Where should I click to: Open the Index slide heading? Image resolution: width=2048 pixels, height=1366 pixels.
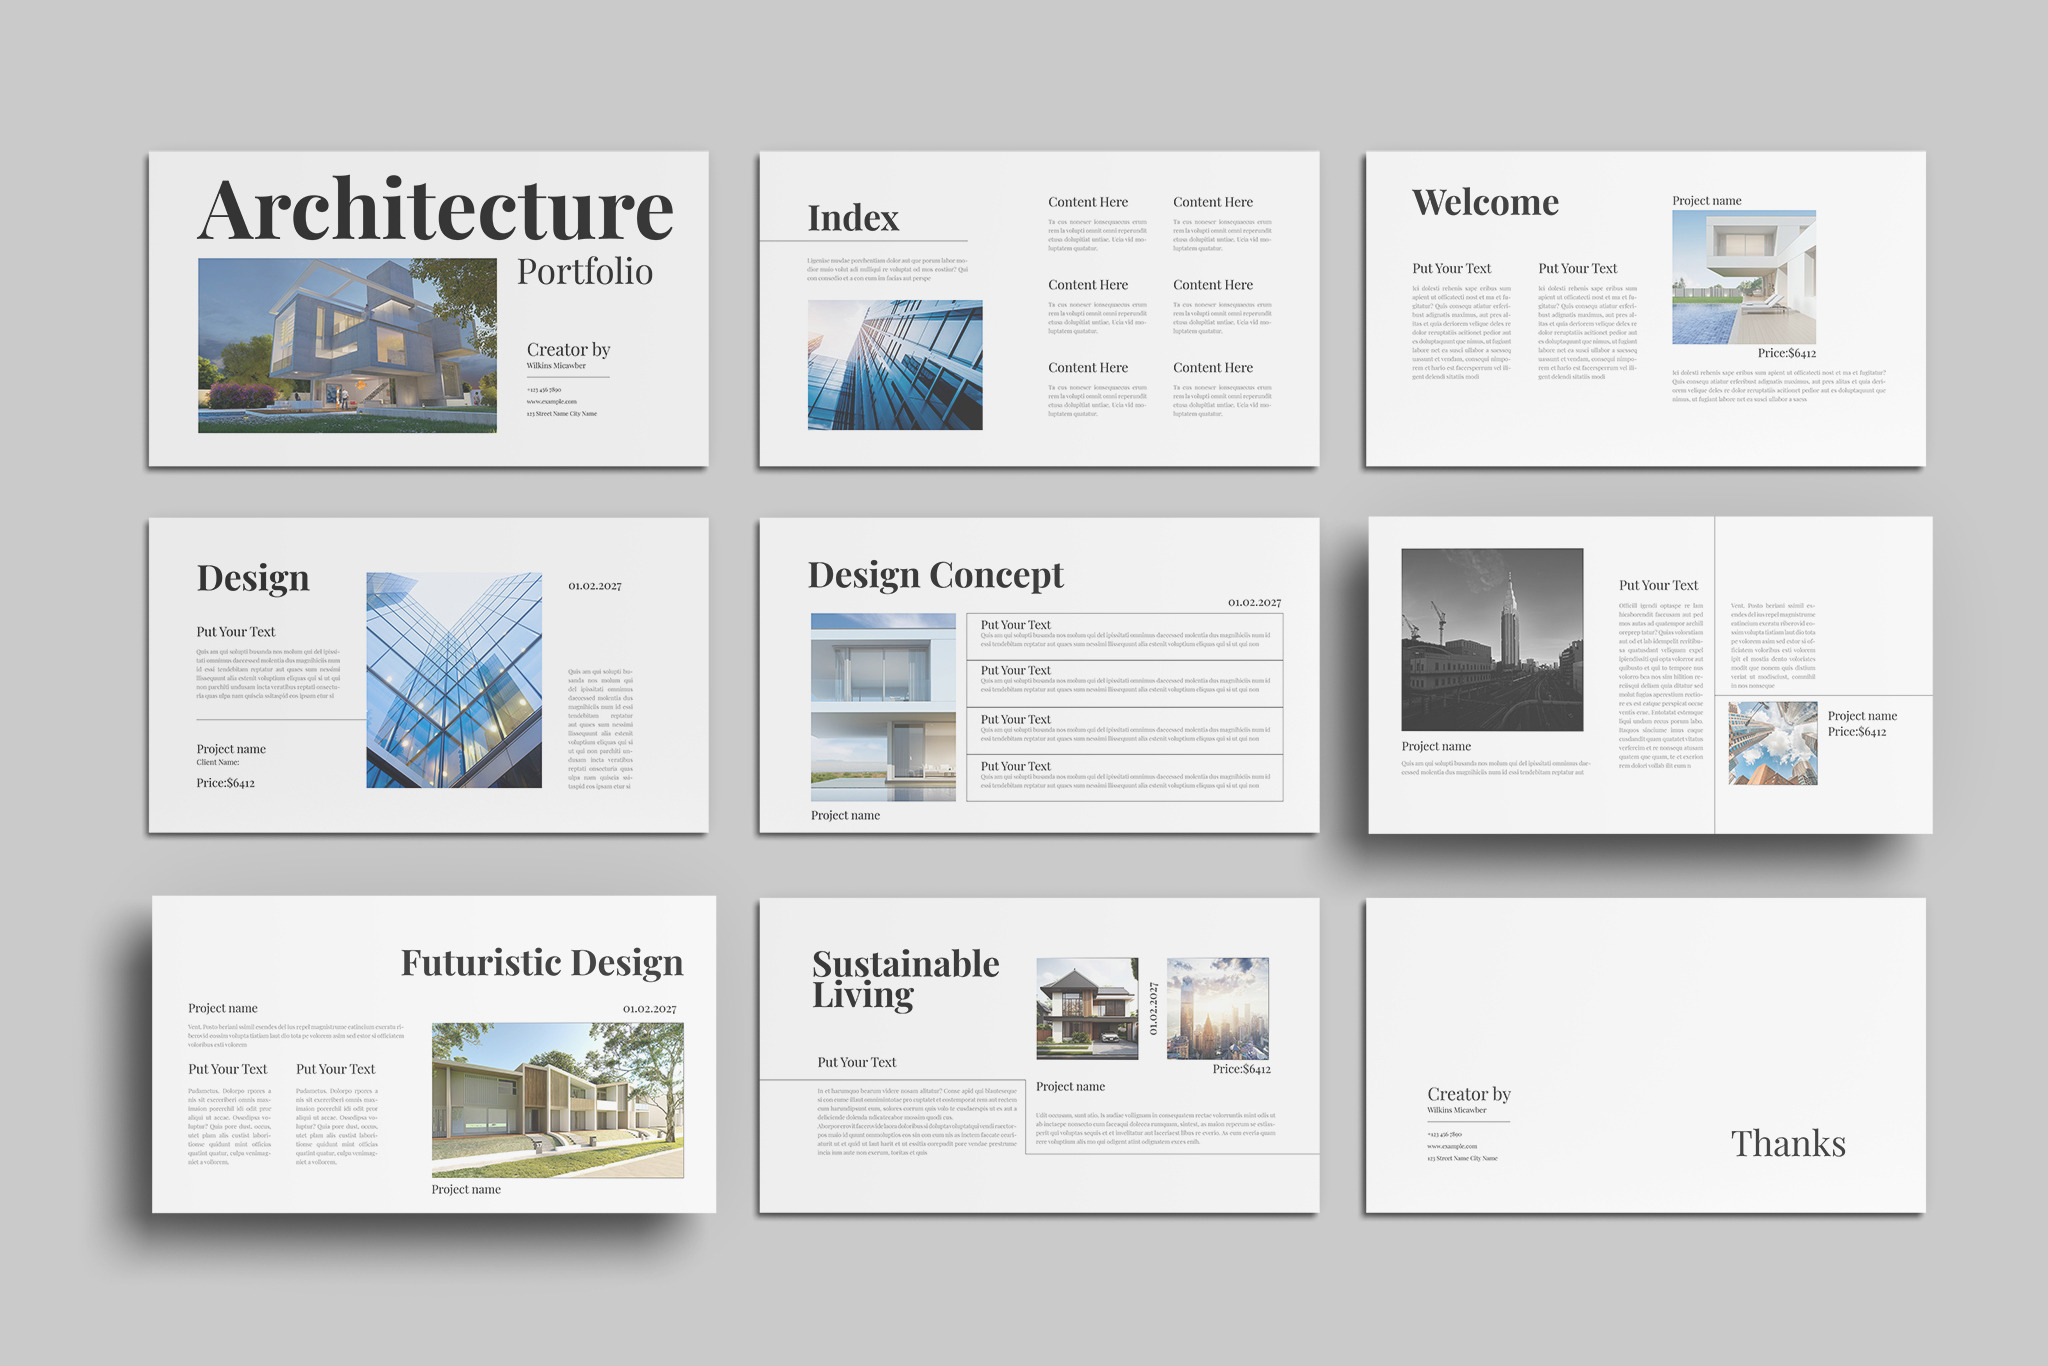click(x=853, y=218)
